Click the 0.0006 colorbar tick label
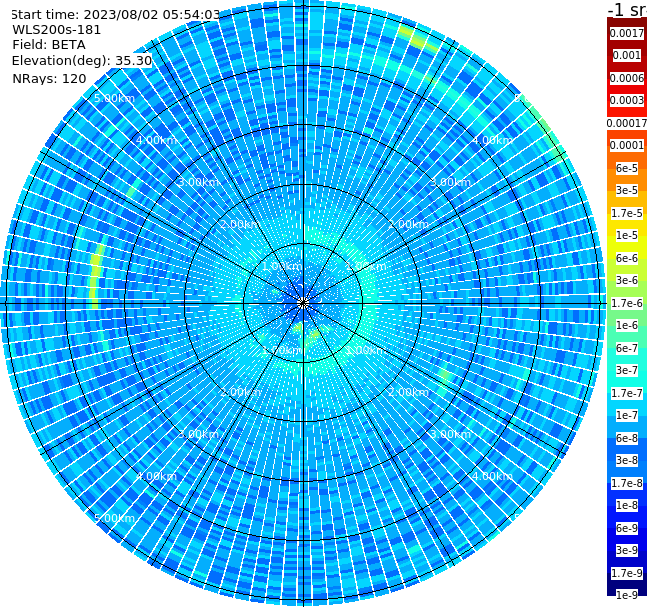Screen dimensions: 647x607 click(x=627, y=78)
